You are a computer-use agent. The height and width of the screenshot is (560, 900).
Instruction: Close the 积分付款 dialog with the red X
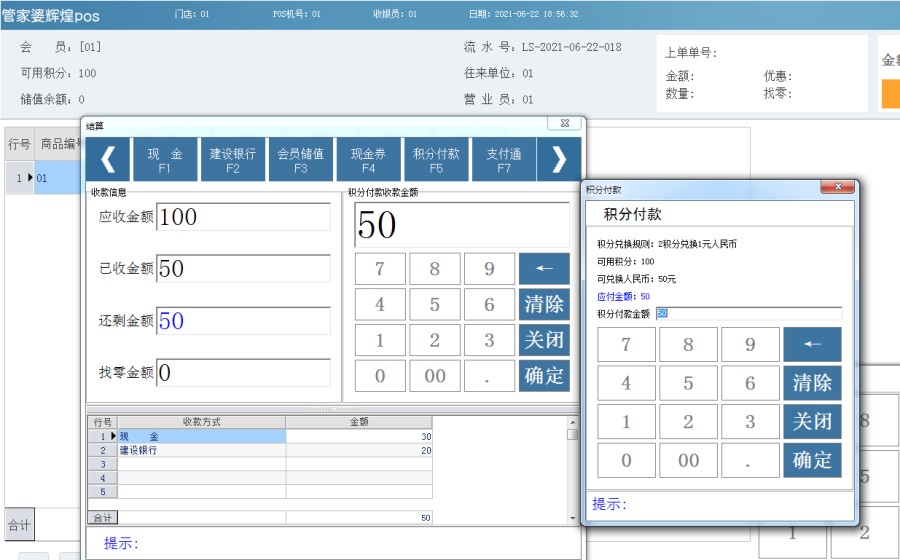click(836, 187)
